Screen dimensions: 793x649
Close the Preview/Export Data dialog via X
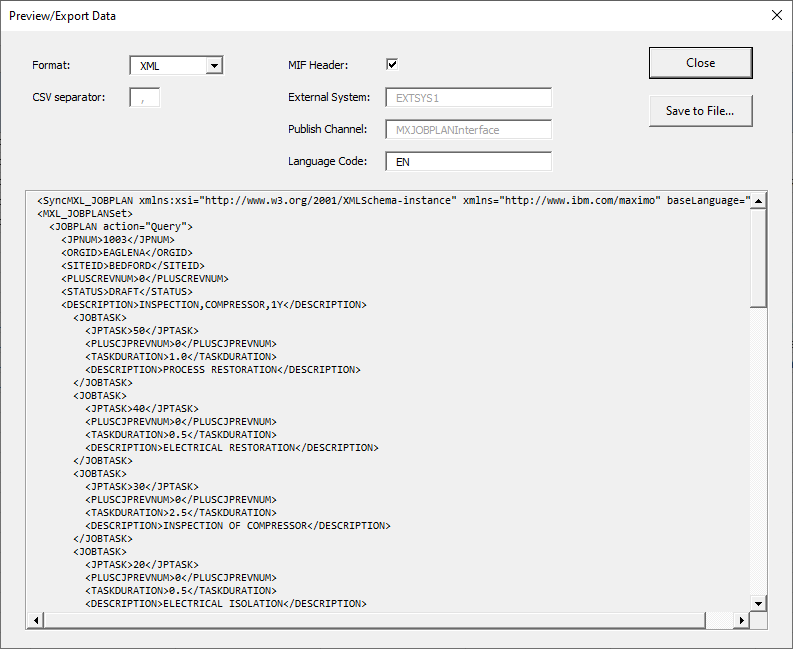pyautogui.click(x=777, y=15)
